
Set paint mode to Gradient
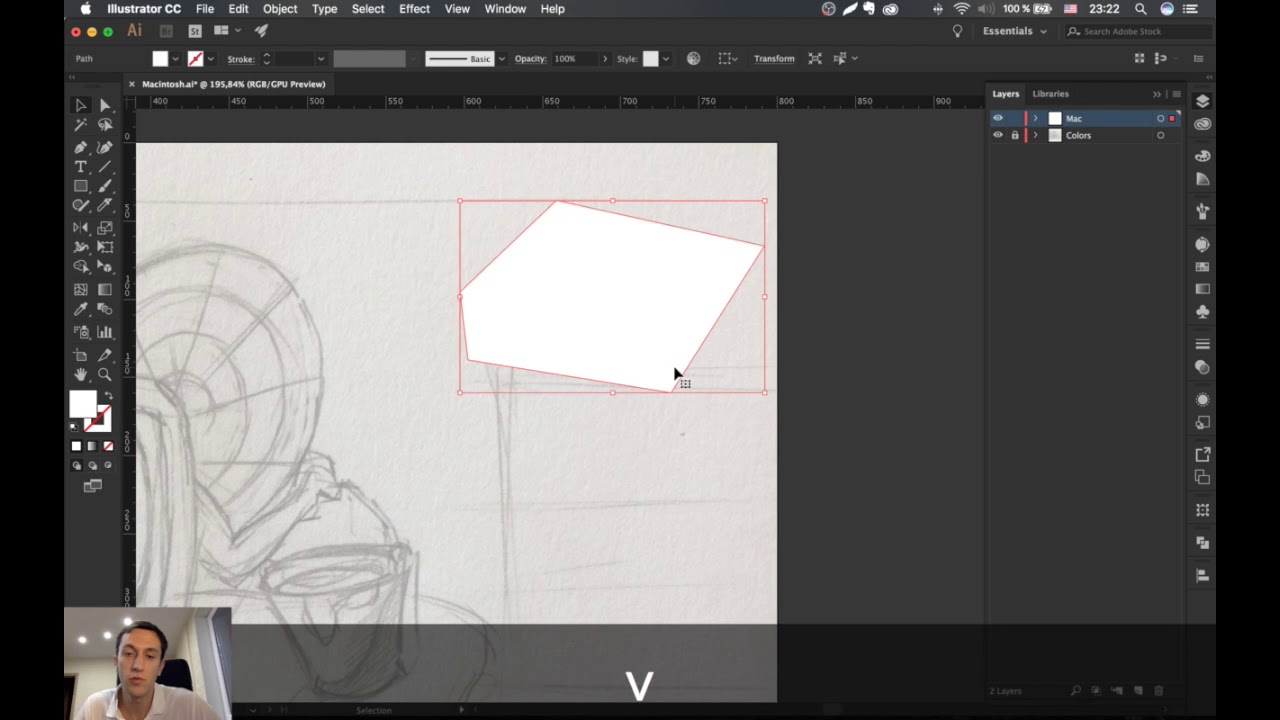(92, 446)
